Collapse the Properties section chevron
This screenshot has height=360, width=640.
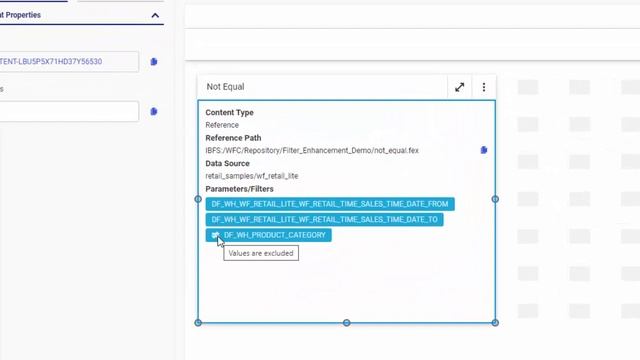[155, 16]
